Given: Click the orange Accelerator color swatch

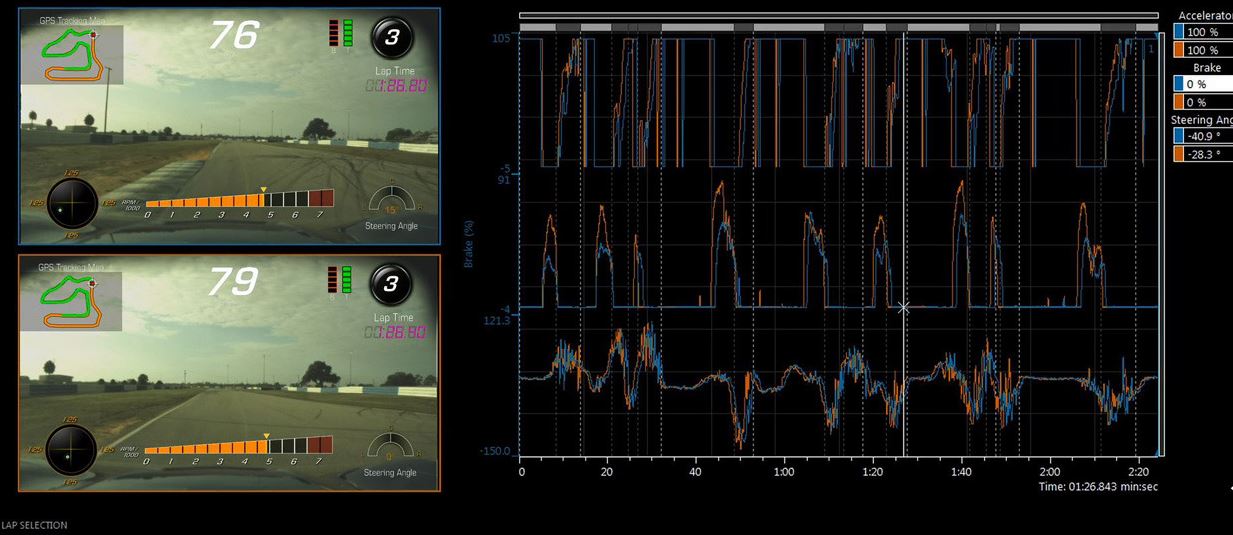Looking at the screenshot, I should pyautogui.click(x=1177, y=50).
